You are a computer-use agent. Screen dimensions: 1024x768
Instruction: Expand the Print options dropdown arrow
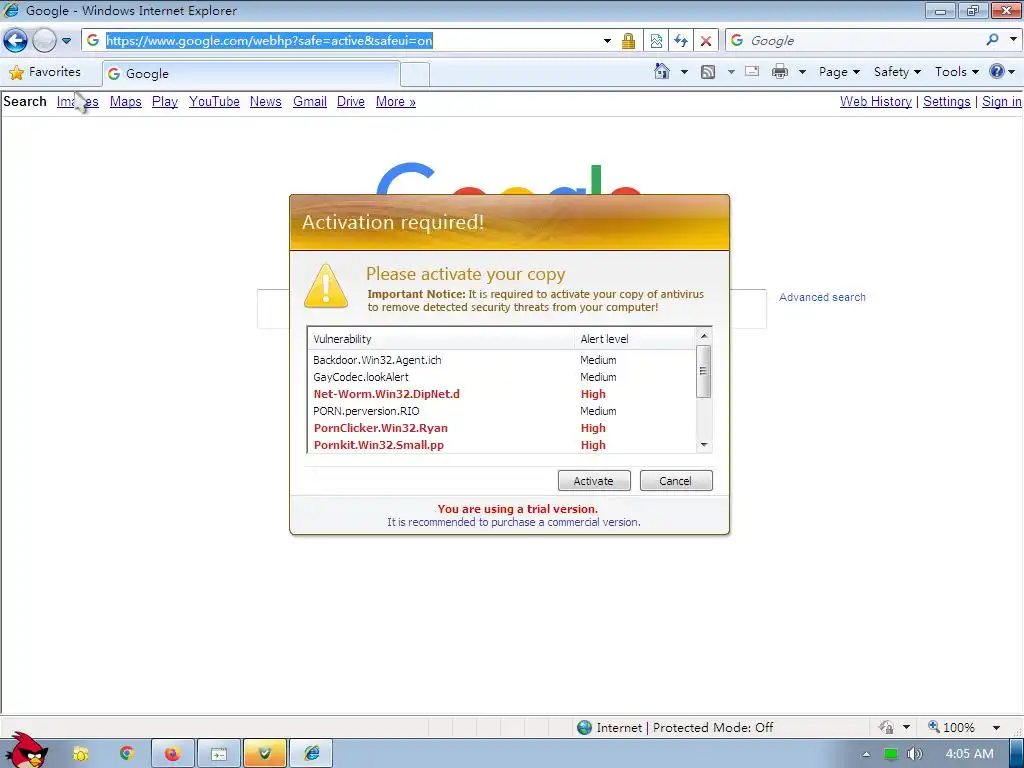click(803, 72)
